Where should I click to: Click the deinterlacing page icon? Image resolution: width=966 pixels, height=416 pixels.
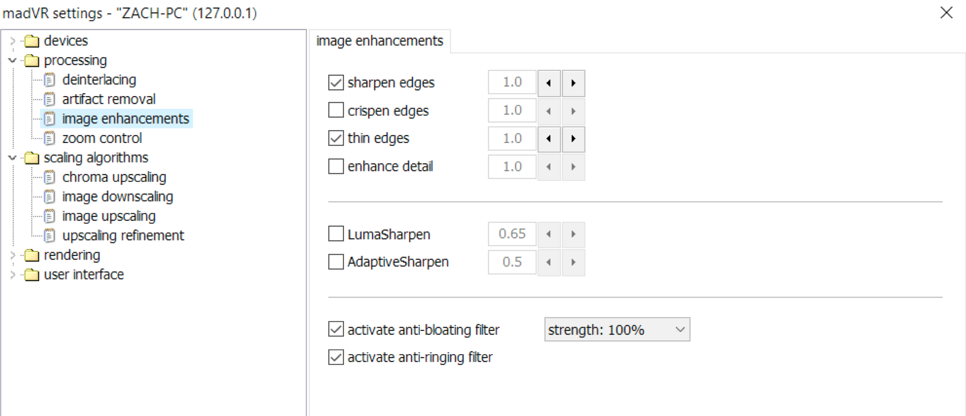tap(50, 80)
